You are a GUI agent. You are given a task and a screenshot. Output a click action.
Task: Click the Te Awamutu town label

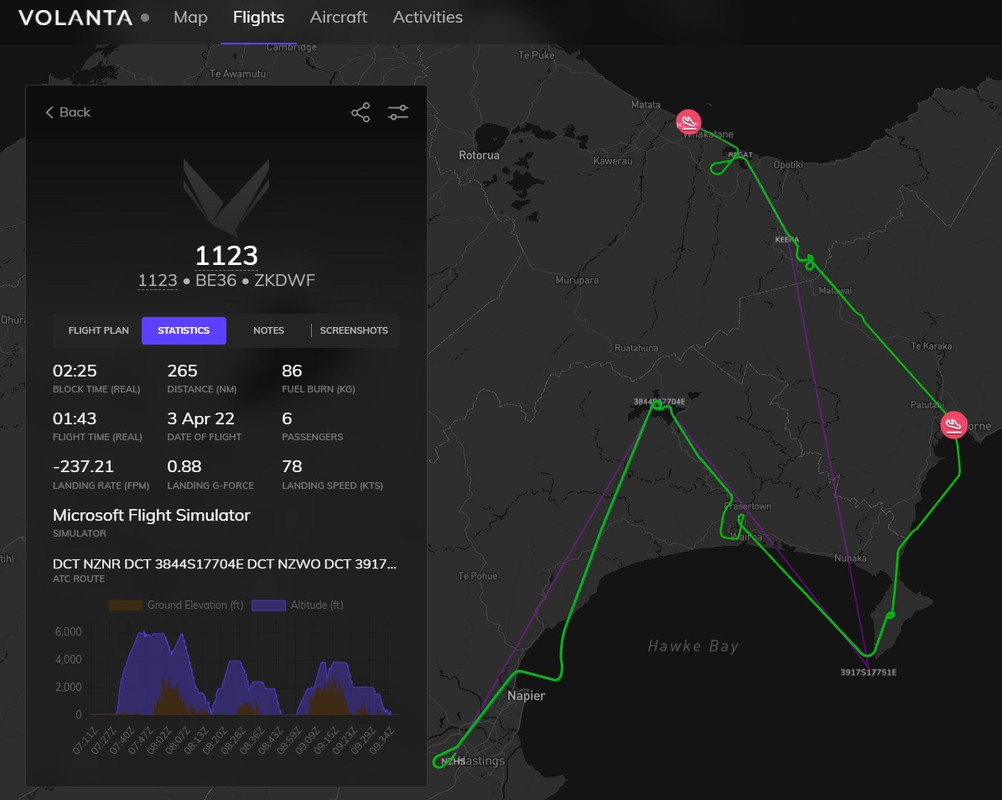click(x=238, y=73)
